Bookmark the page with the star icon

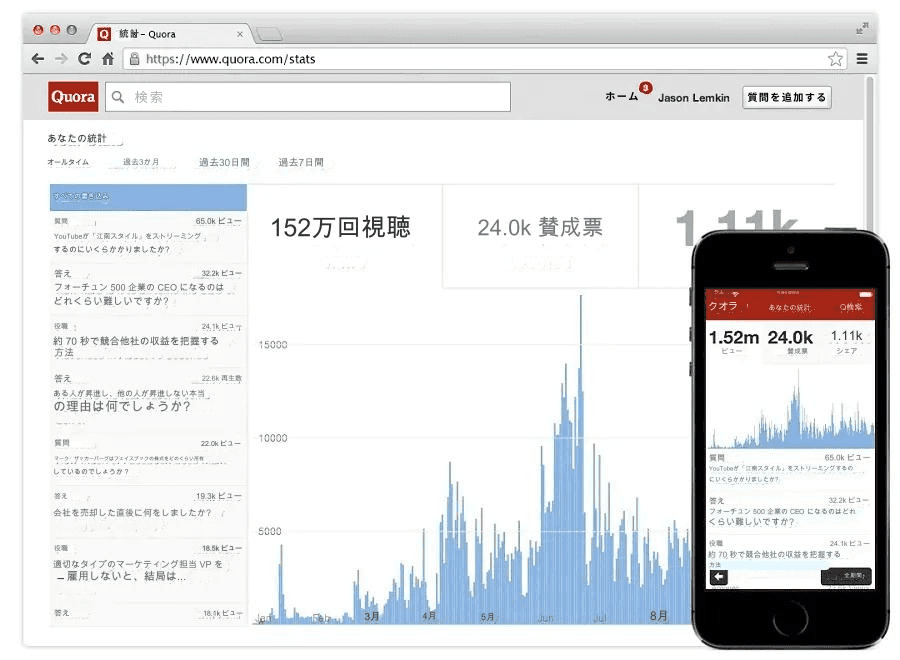tap(835, 59)
